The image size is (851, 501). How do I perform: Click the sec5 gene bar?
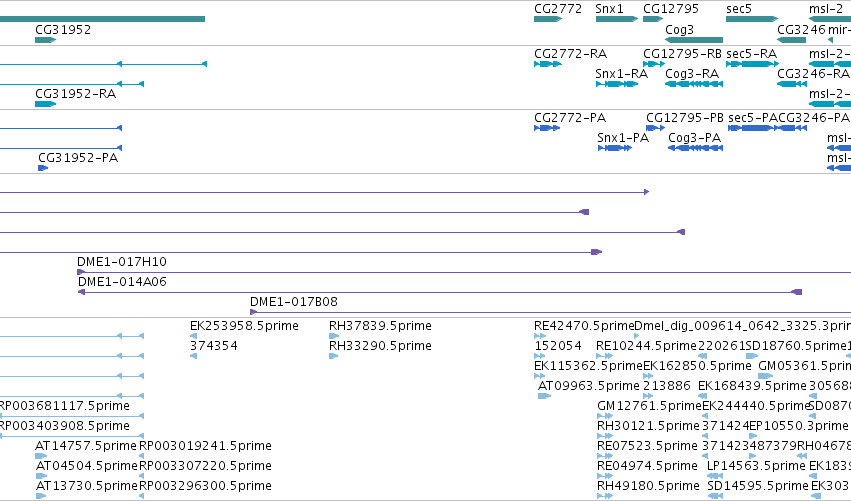tap(752, 19)
